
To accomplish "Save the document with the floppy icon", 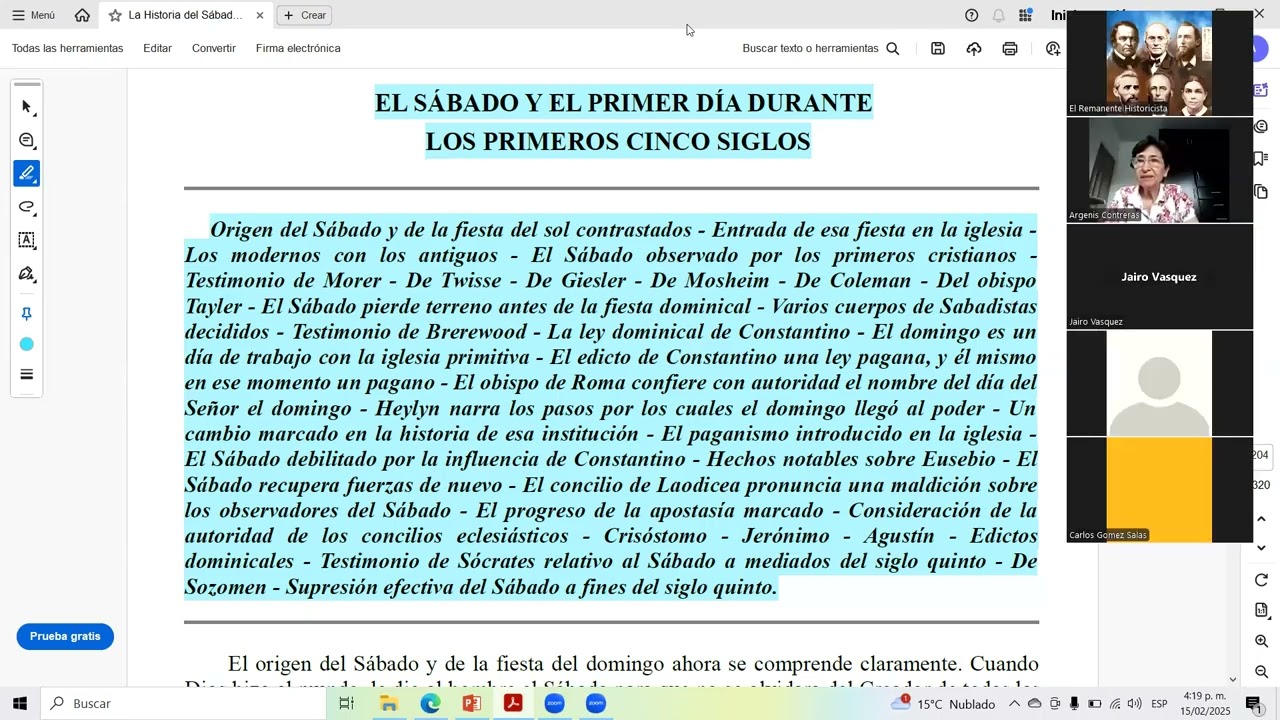I will coord(938,48).
